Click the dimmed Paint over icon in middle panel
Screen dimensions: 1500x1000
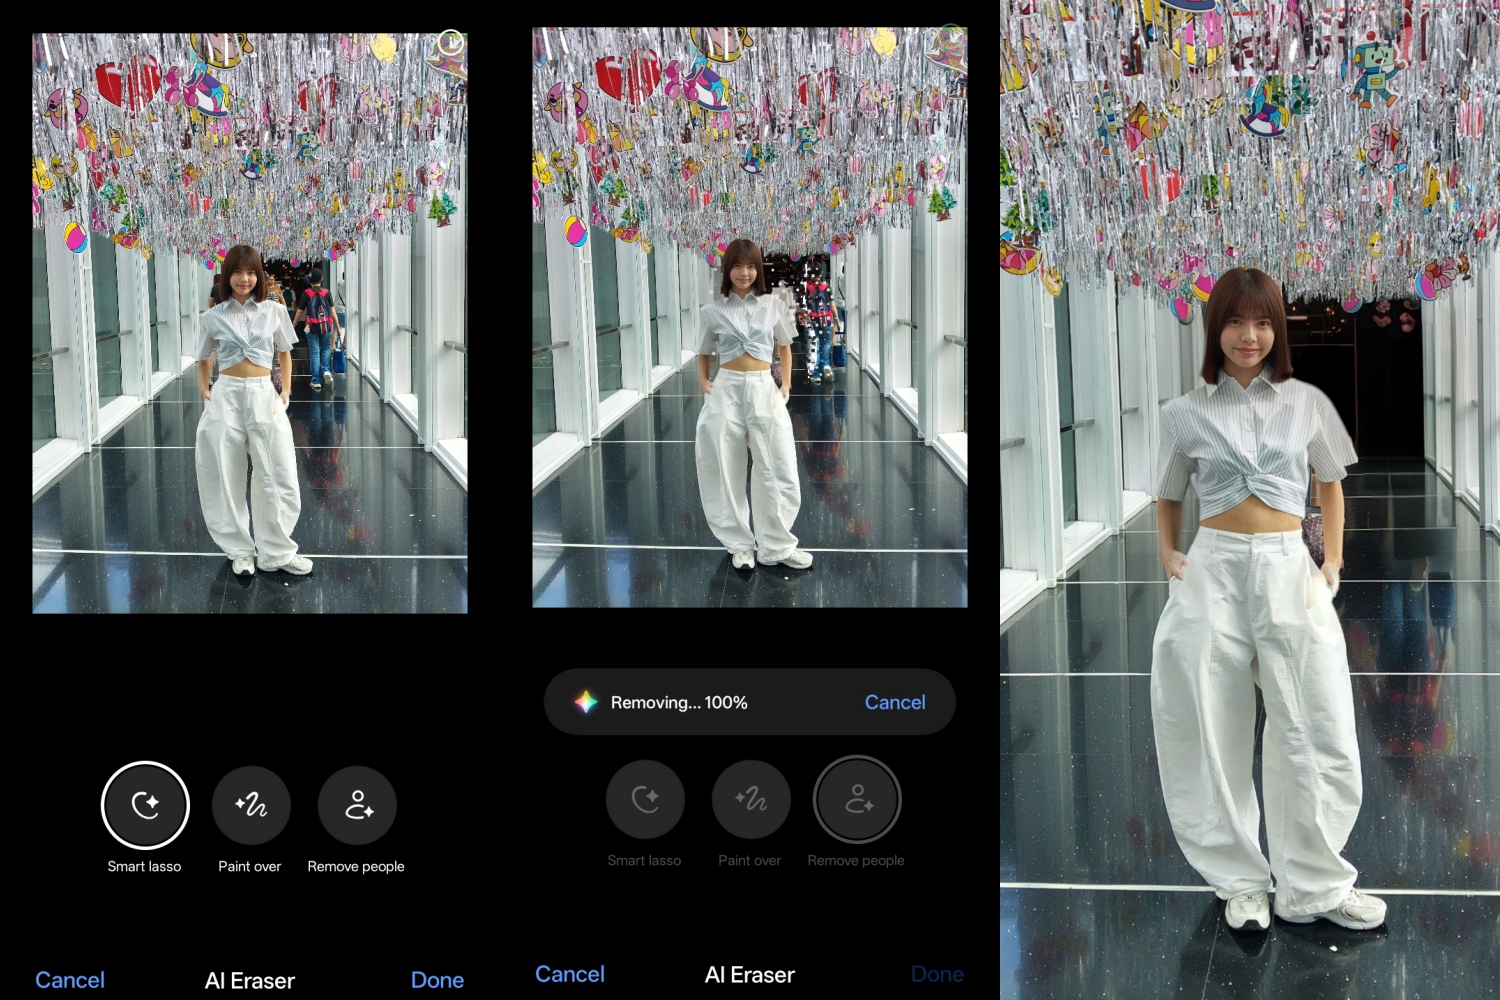point(750,799)
